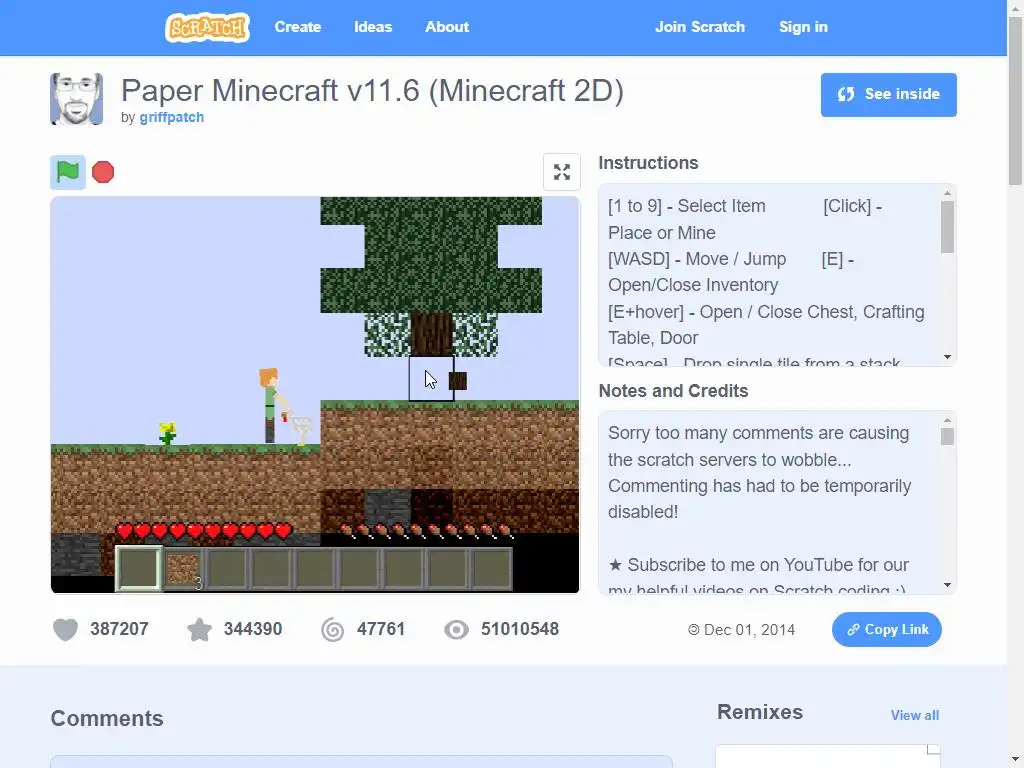Open the Ideas menu item
1024x768 pixels.
coord(373,27)
